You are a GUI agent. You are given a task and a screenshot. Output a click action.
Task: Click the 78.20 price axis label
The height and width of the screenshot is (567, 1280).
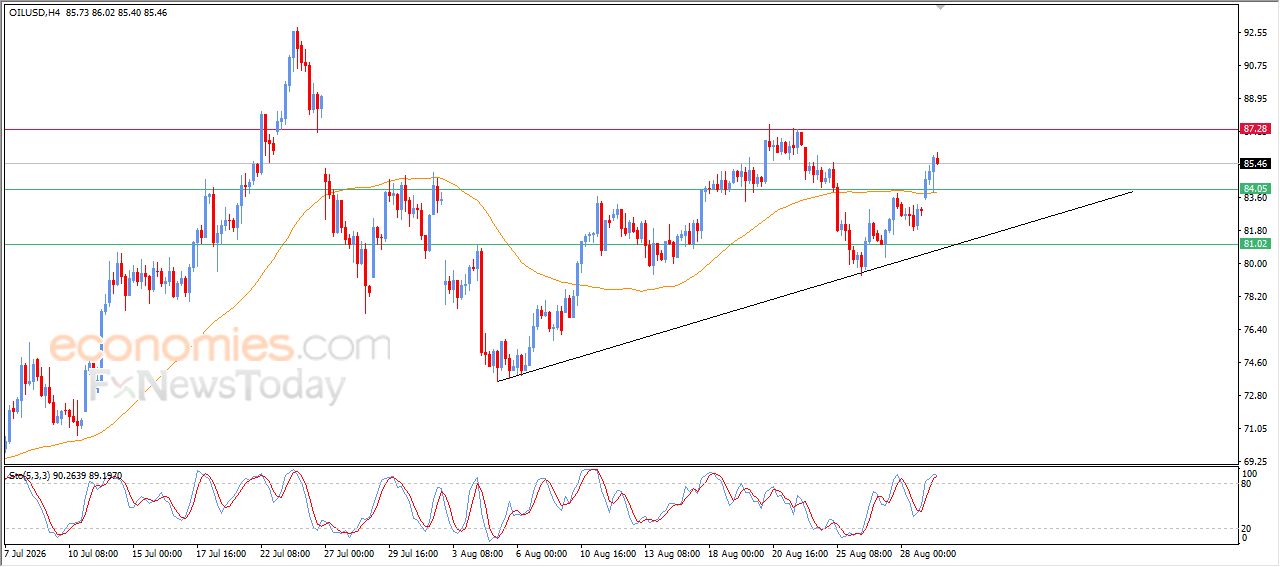pos(1255,297)
